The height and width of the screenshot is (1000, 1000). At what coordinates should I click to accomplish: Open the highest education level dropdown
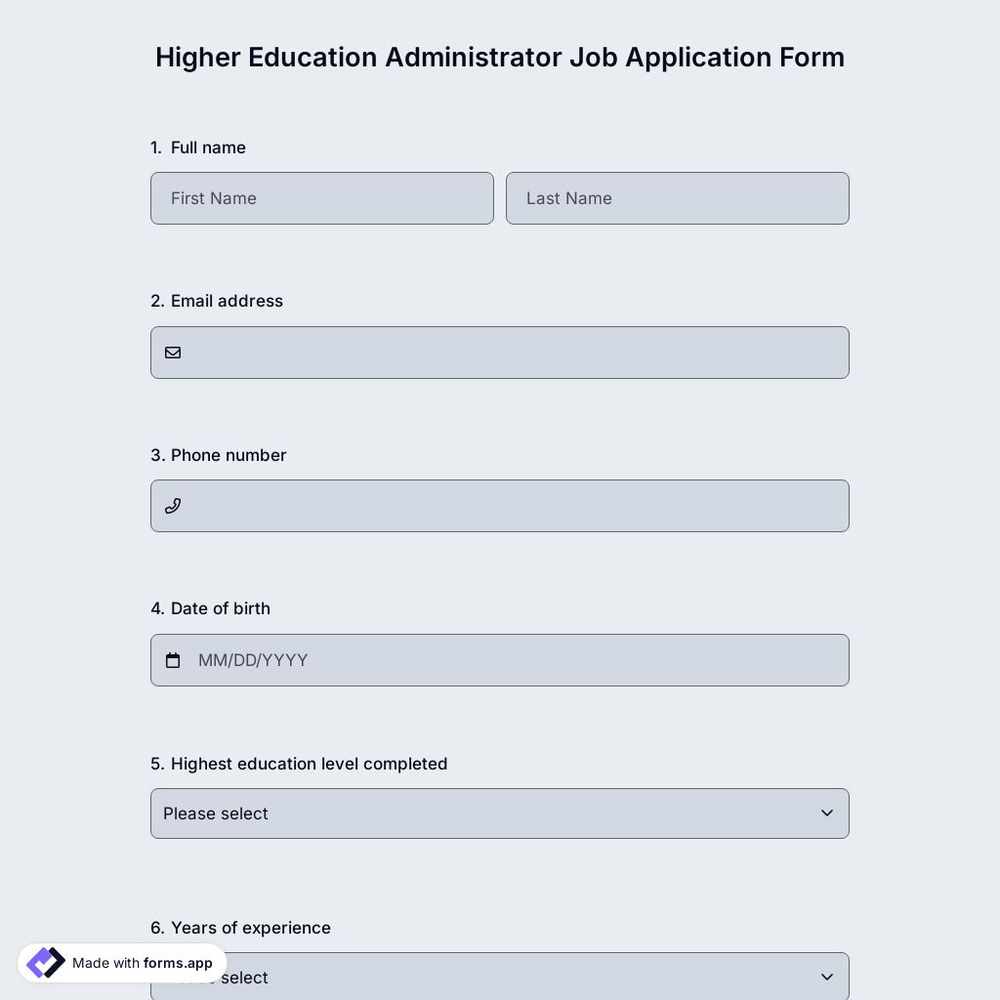pos(500,813)
